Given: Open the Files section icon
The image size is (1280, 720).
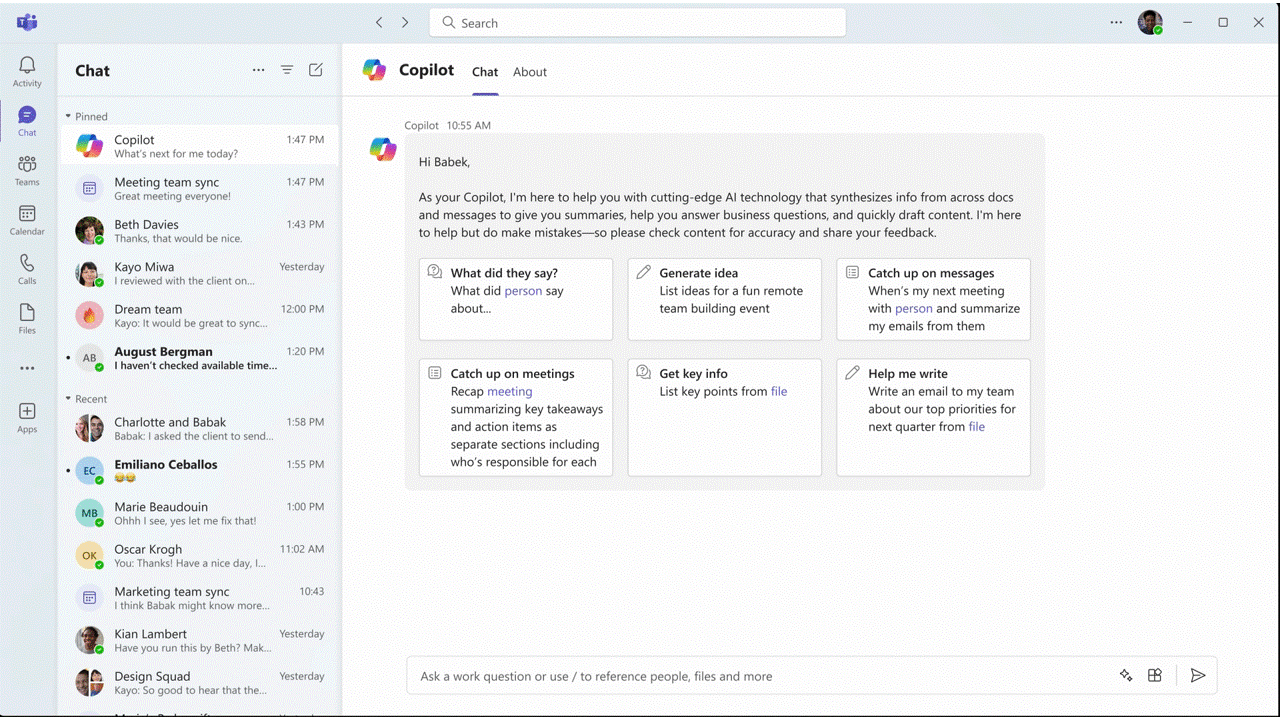Looking at the screenshot, I should point(27,318).
